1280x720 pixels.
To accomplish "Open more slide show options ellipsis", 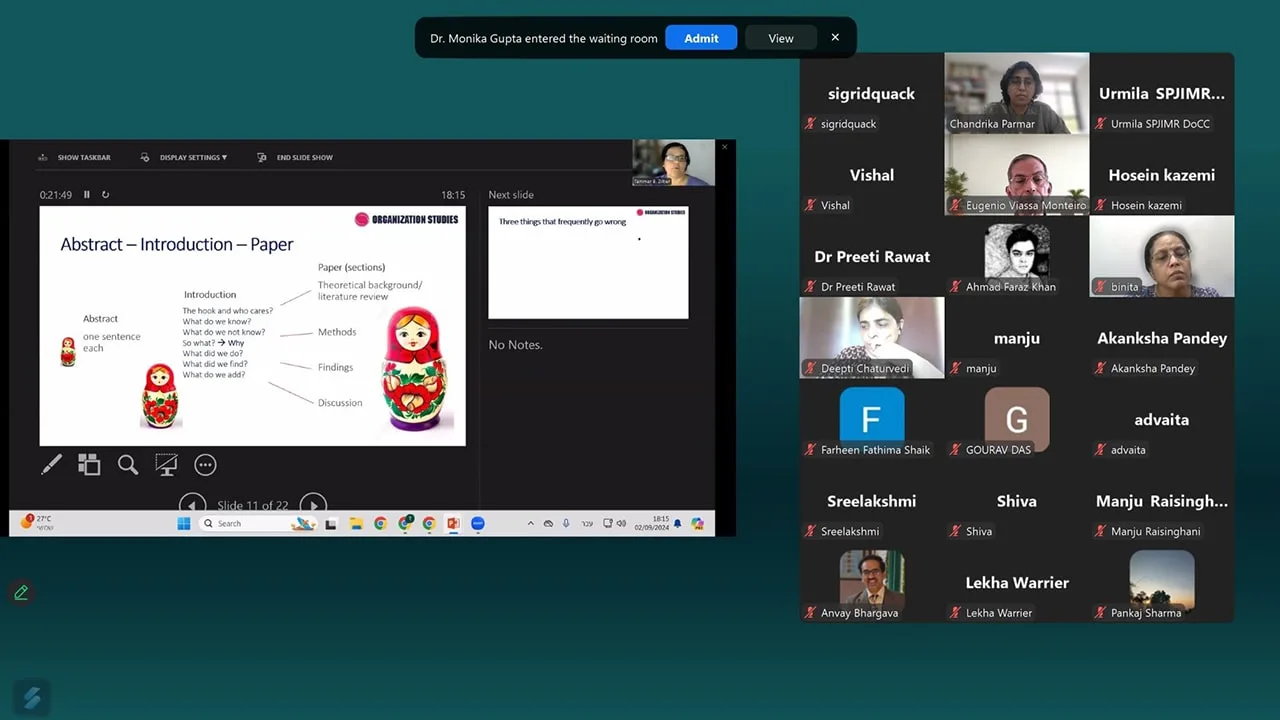I will 205,465.
